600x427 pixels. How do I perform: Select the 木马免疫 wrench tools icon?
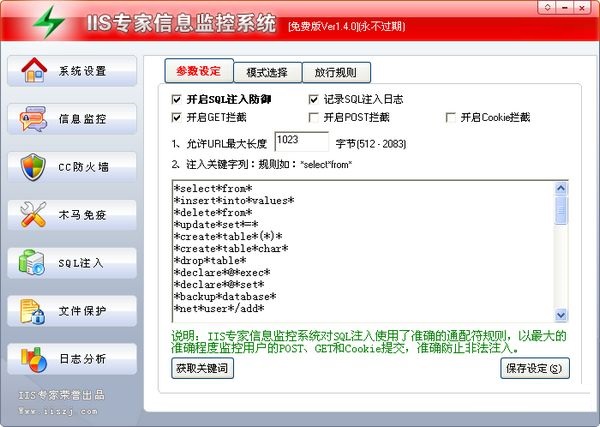pos(33,215)
